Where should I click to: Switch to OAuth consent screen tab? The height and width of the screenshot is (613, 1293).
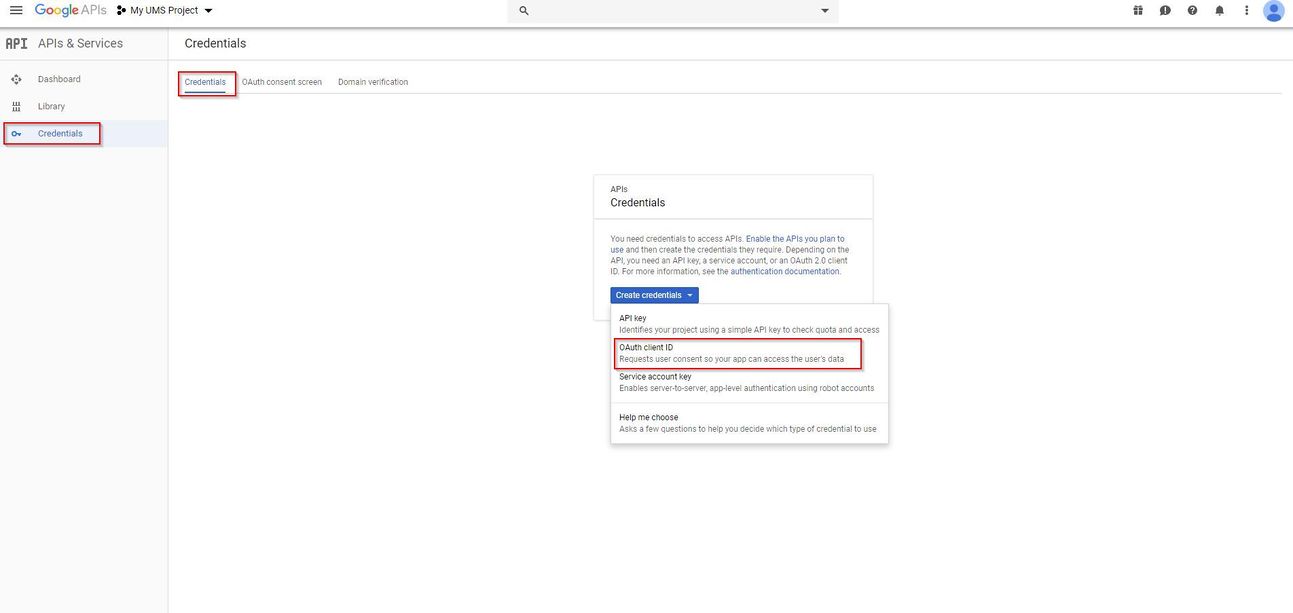282,82
